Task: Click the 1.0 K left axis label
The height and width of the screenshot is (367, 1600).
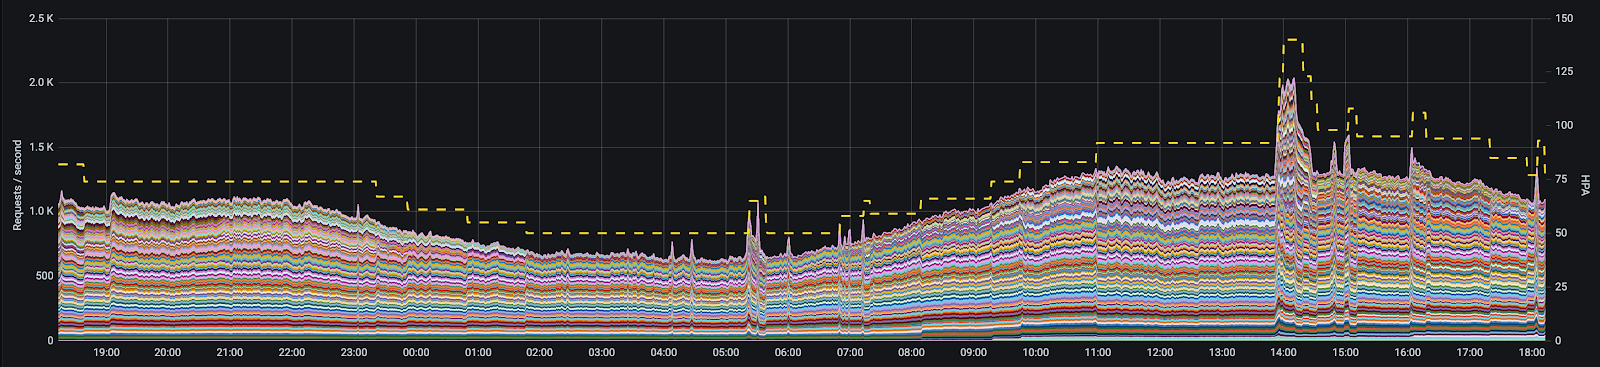Action: point(41,211)
